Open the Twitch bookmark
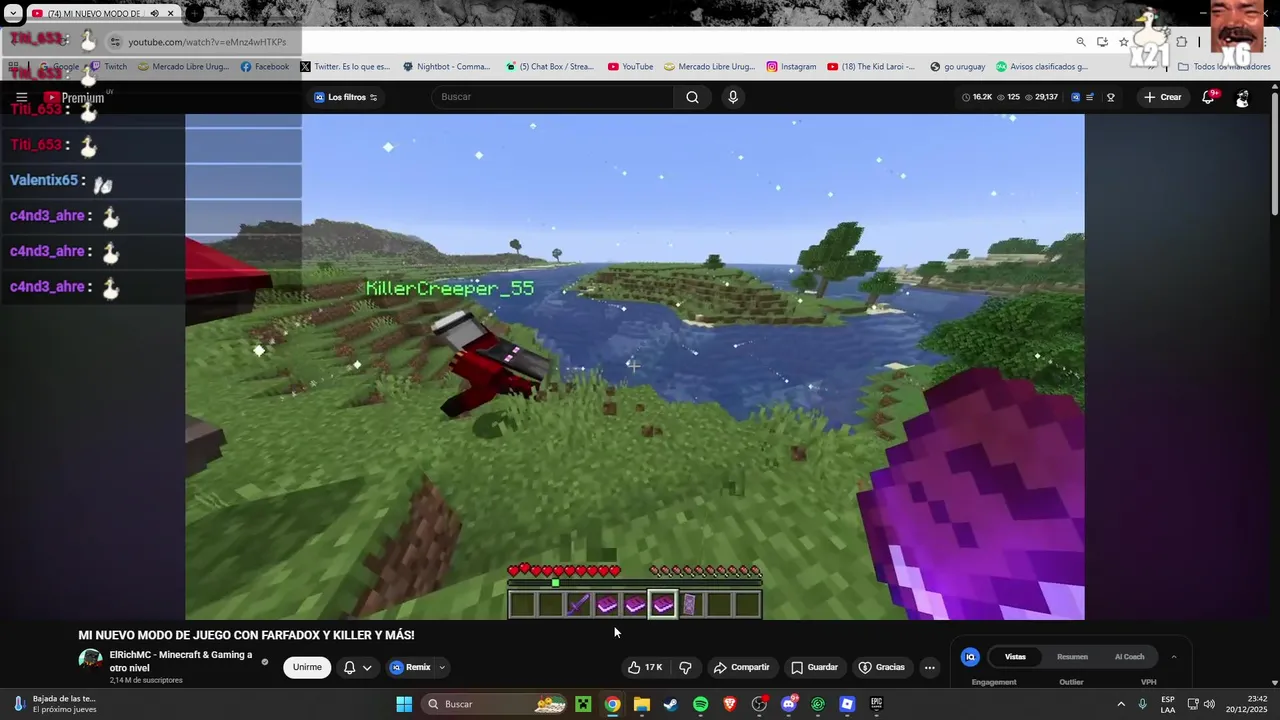Image resolution: width=1280 pixels, height=720 pixels. [x=109, y=67]
